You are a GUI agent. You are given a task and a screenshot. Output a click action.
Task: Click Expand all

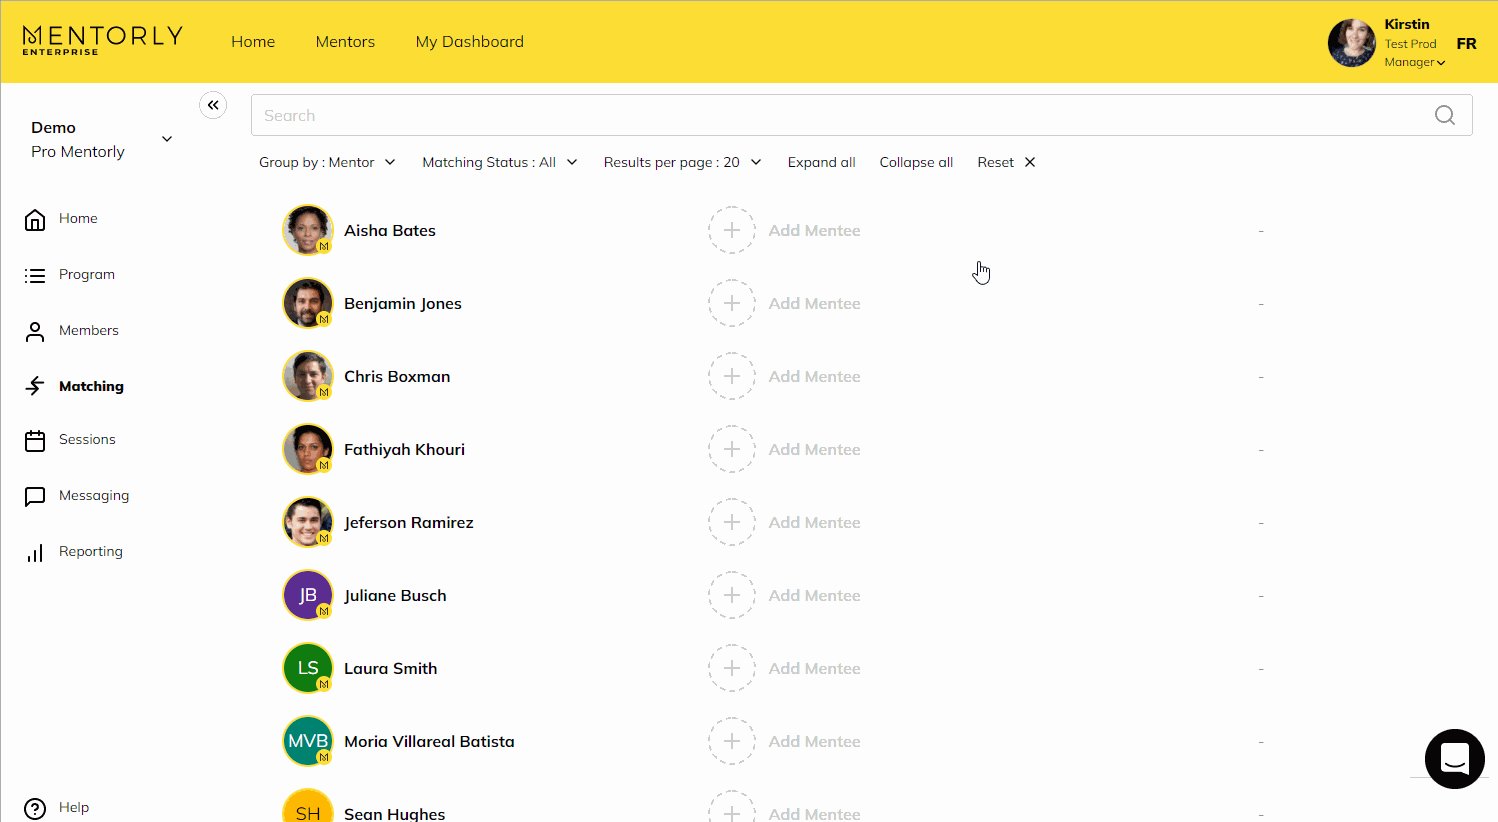[x=821, y=162]
